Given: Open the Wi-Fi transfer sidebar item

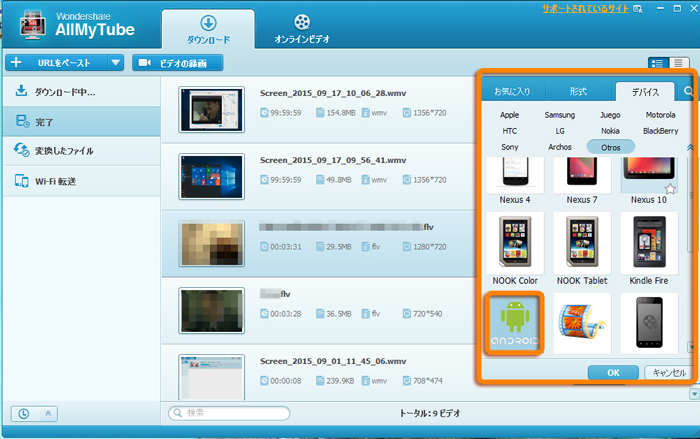Looking at the screenshot, I should pos(82,181).
